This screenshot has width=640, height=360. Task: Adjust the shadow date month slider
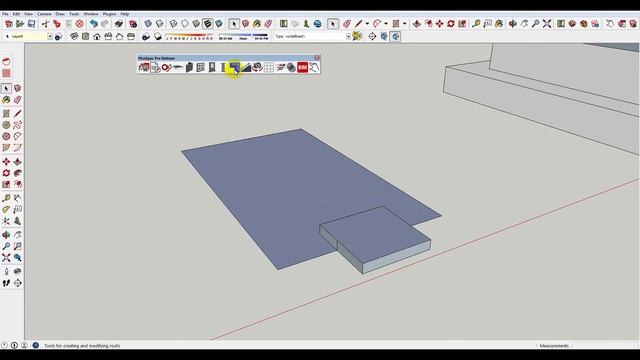(189, 36)
